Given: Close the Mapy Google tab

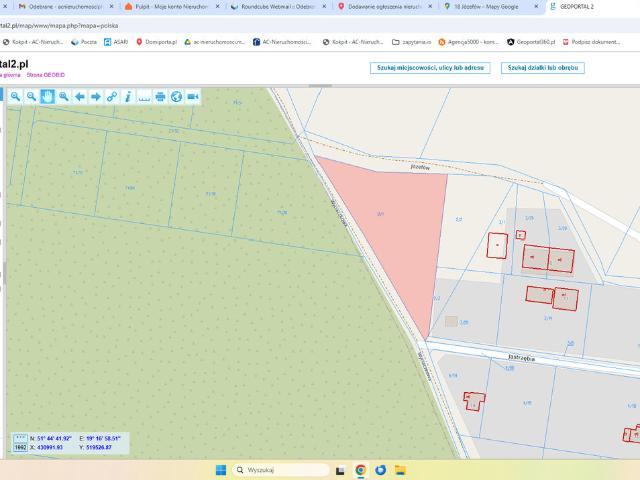Looking at the screenshot, I should (536, 7).
